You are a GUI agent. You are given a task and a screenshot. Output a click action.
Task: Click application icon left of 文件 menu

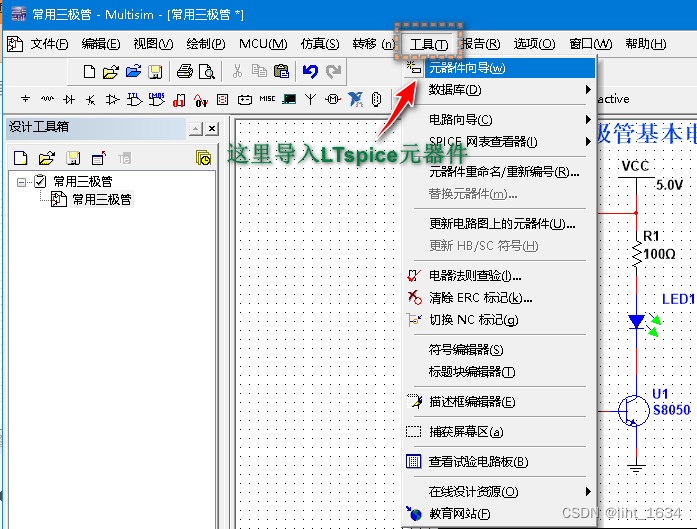click(15, 44)
